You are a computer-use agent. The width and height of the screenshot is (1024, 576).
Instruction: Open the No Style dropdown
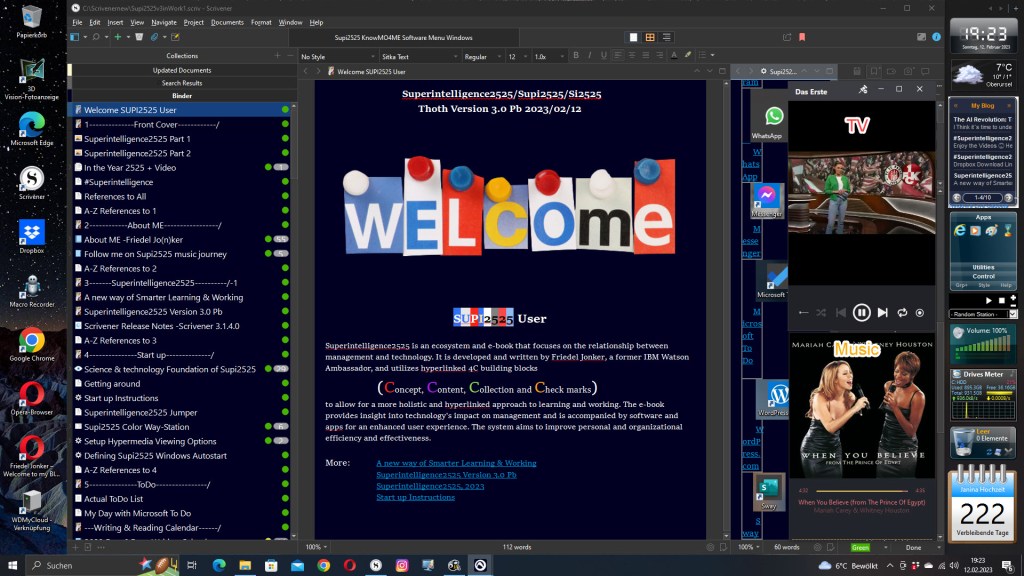pyautogui.click(x=335, y=57)
